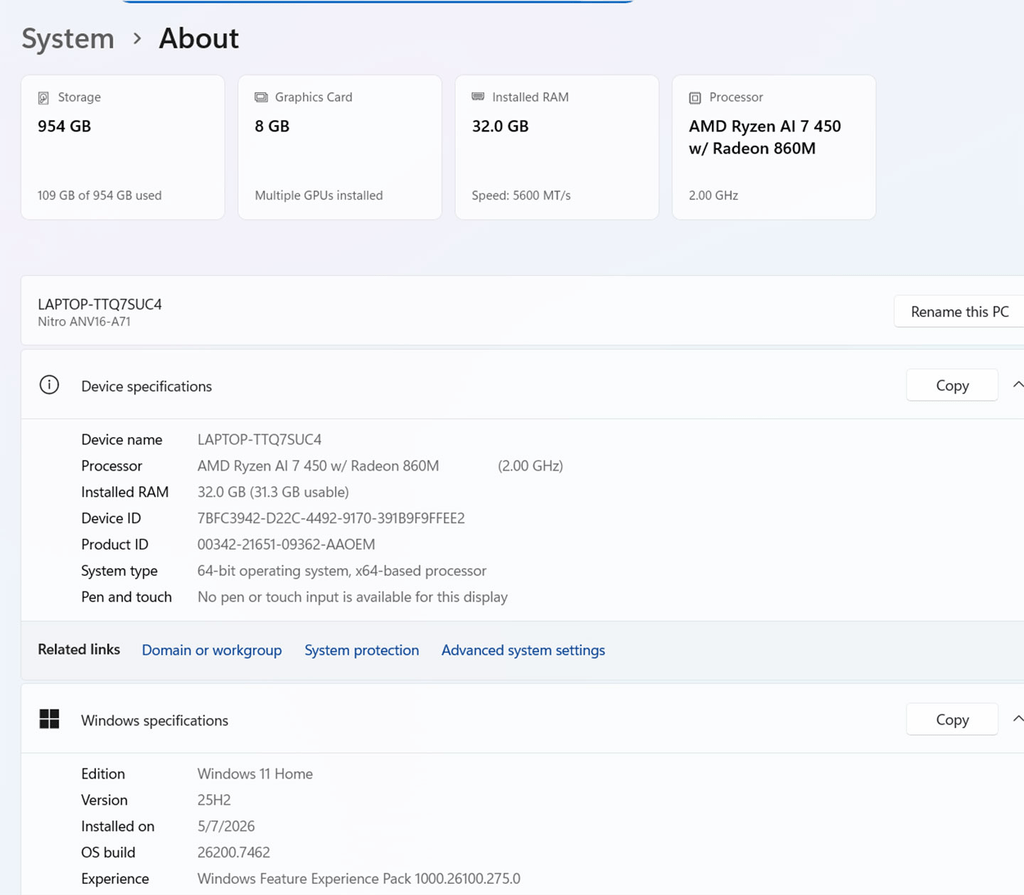Open Advanced system settings link

(x=523, y=650)
